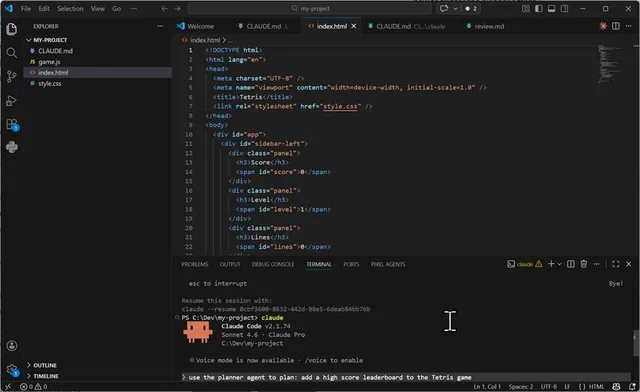Open the Customize Layout icon

(526, 9)
